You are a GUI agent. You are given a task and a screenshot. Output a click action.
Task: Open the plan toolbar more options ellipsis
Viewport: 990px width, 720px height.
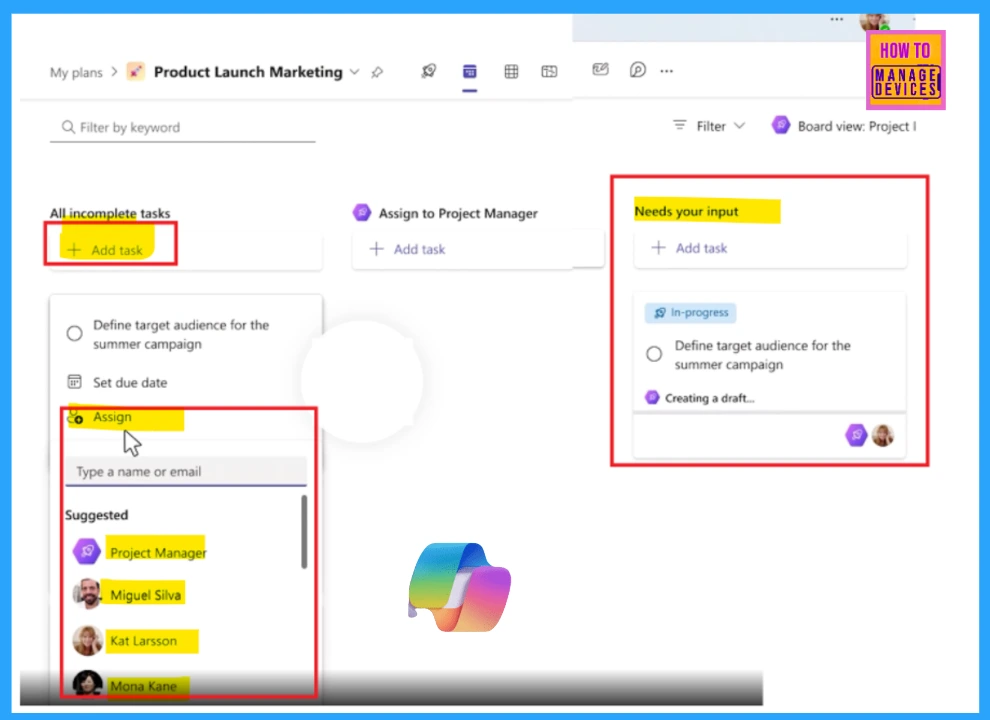coord(667,71)
